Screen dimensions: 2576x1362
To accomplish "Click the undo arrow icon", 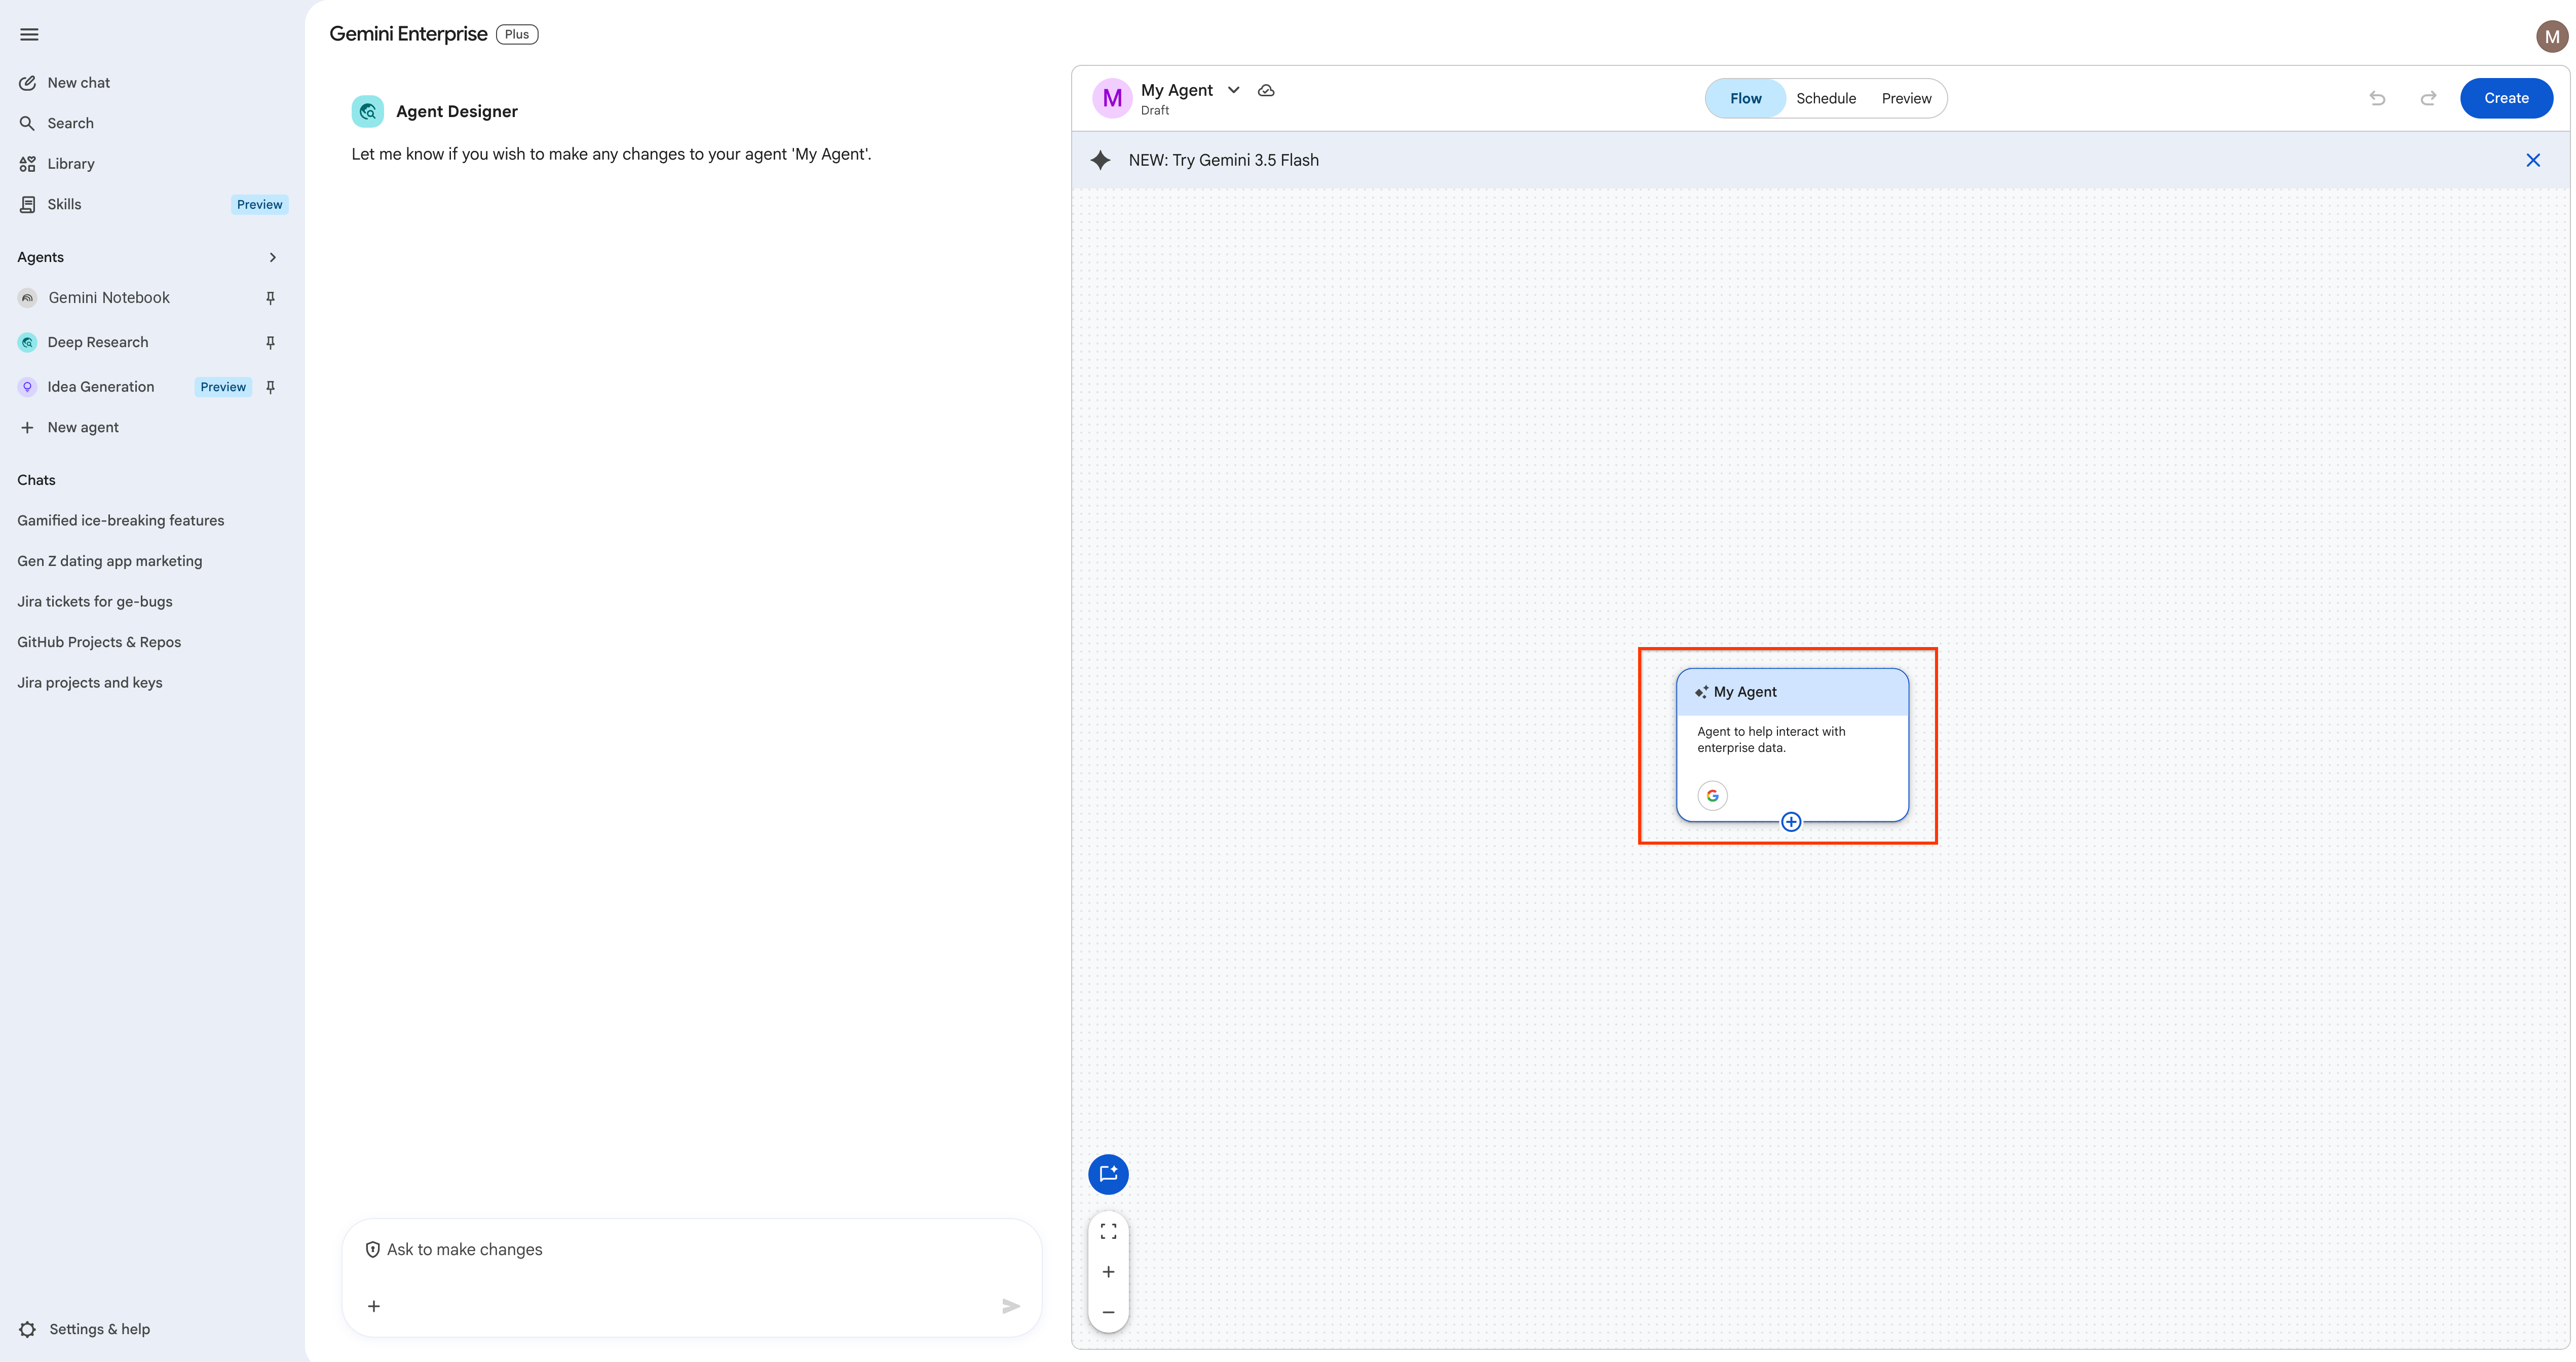I will [x=2377, y=98].
